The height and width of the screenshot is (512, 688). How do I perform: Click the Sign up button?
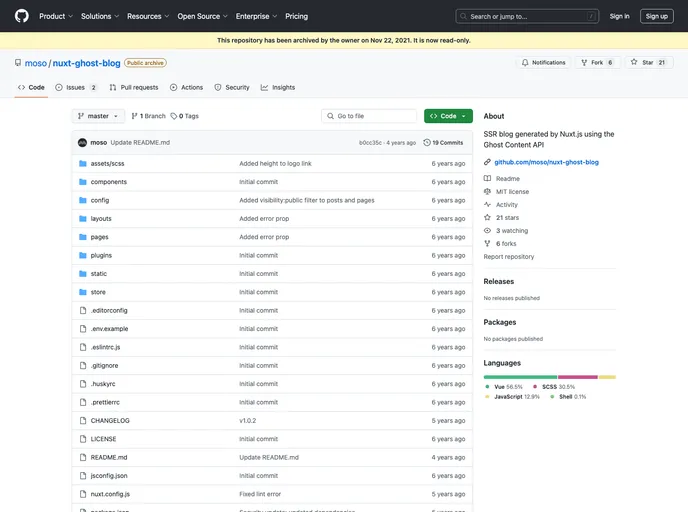click(656, 16)
